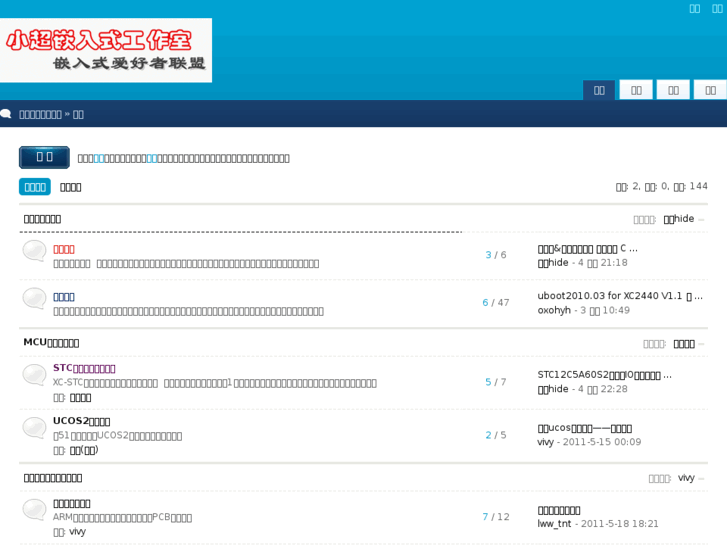727x545 pixels.
Task: Click the timestamp '2011-5-18 18:21'
Action: 619,524
